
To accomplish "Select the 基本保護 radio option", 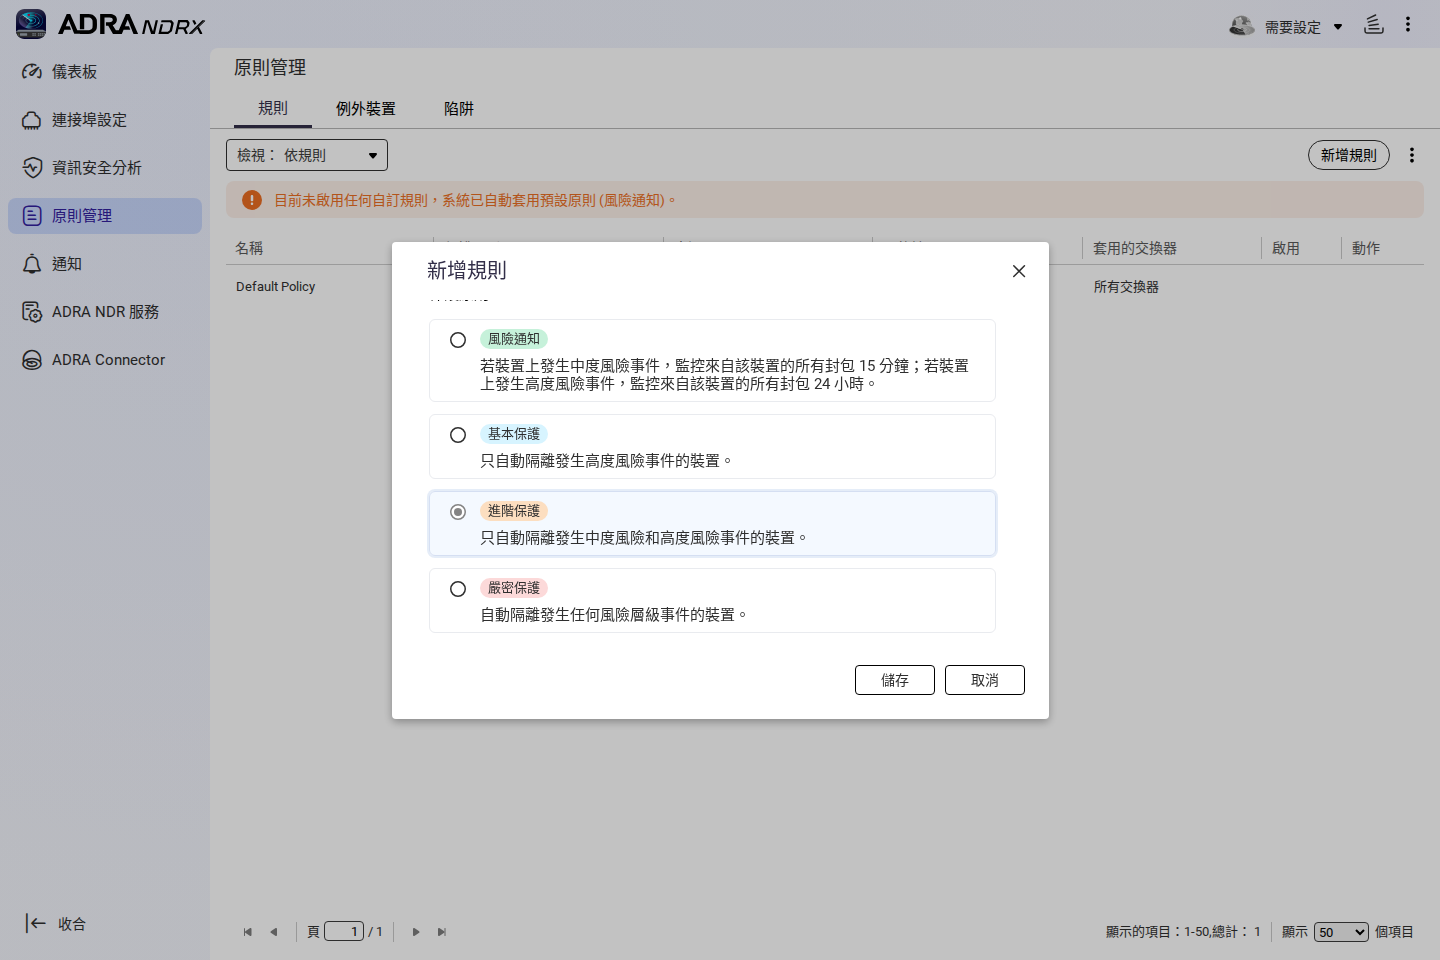I will (x=458, y=435).
